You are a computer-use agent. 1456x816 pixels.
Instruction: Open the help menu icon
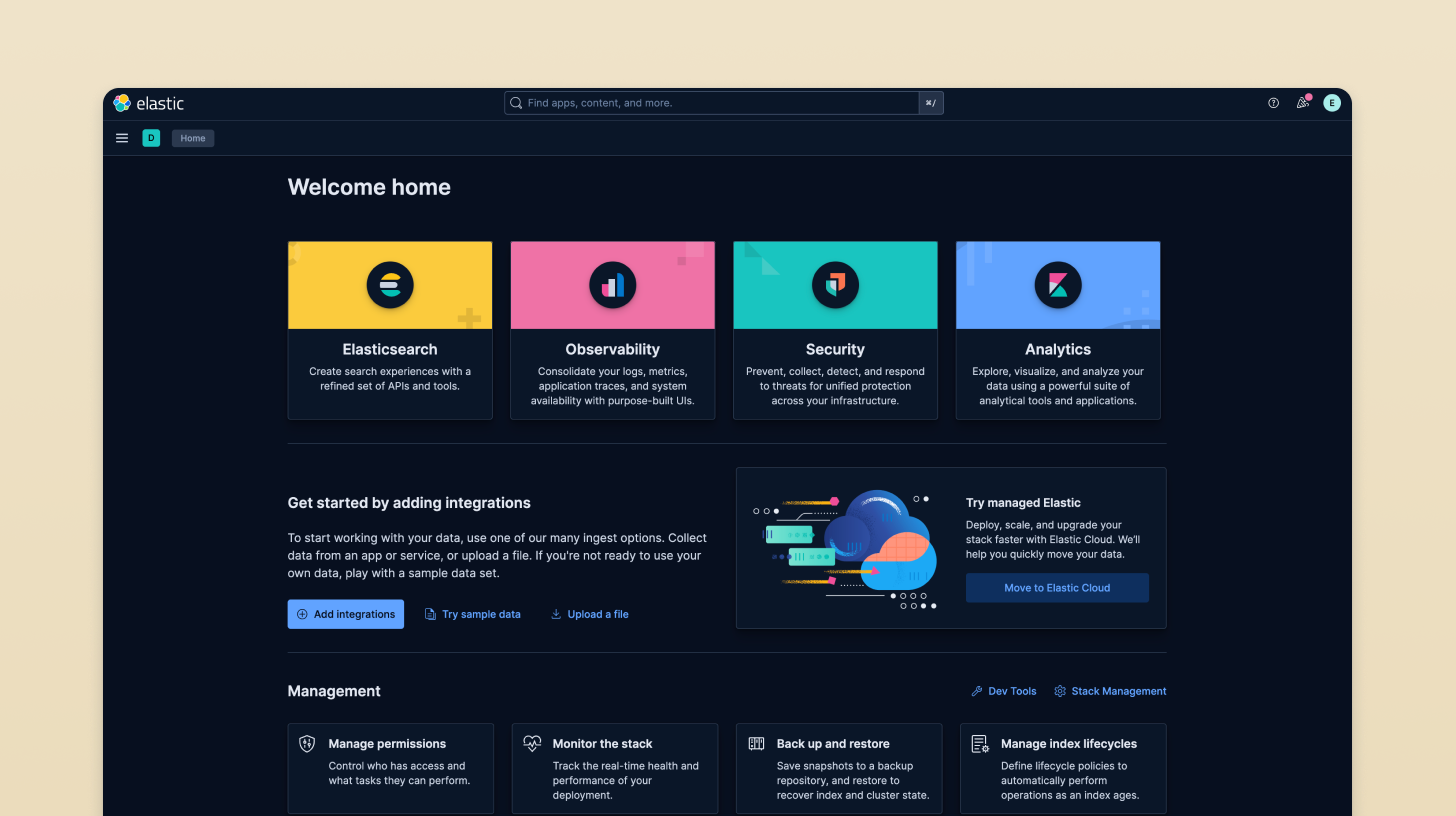pyautogui.click(x=1272, y=103)
